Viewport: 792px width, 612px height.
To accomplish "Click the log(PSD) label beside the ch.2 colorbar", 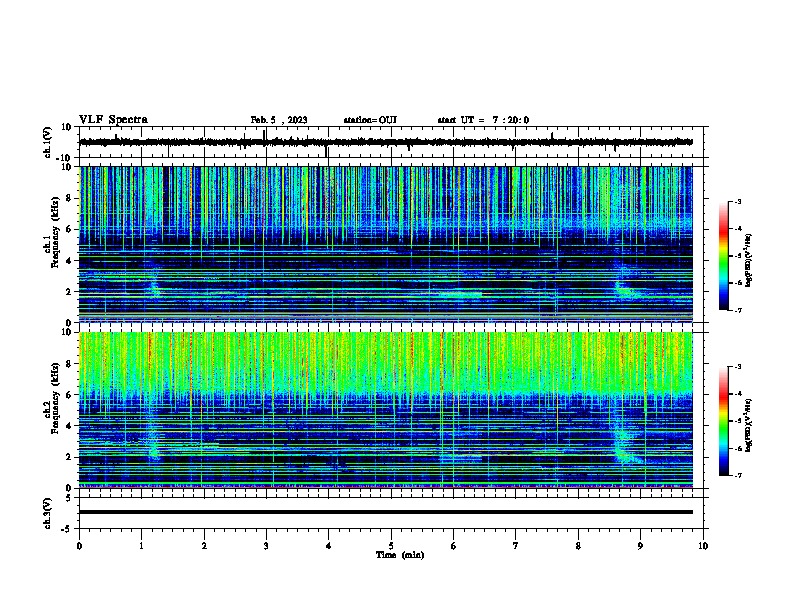I will pos(749,425).
